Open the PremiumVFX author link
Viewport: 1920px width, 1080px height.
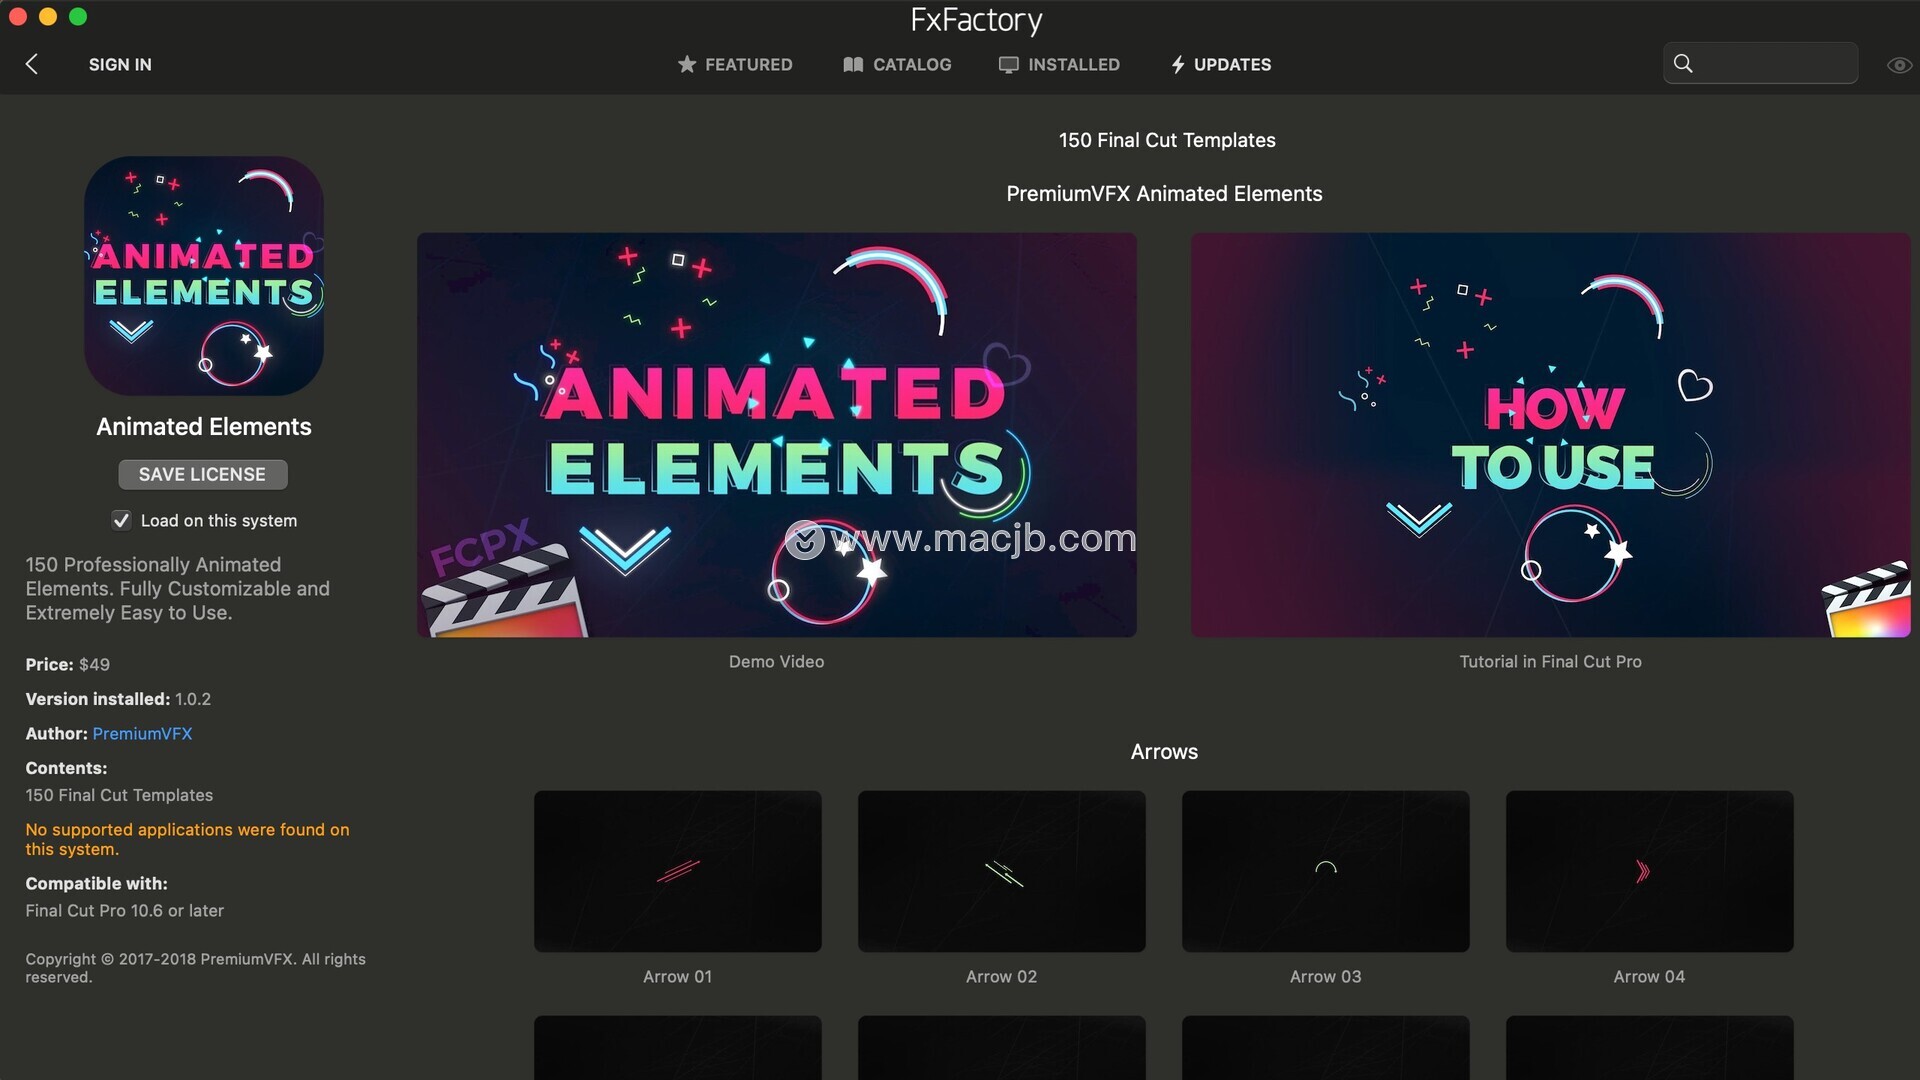coord(142,733)
